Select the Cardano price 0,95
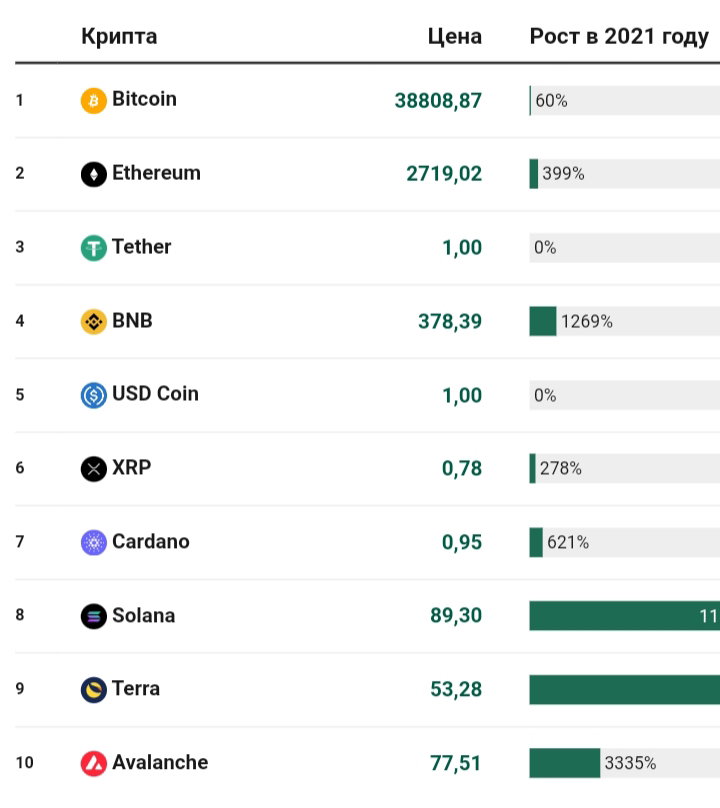 (462, 542)
